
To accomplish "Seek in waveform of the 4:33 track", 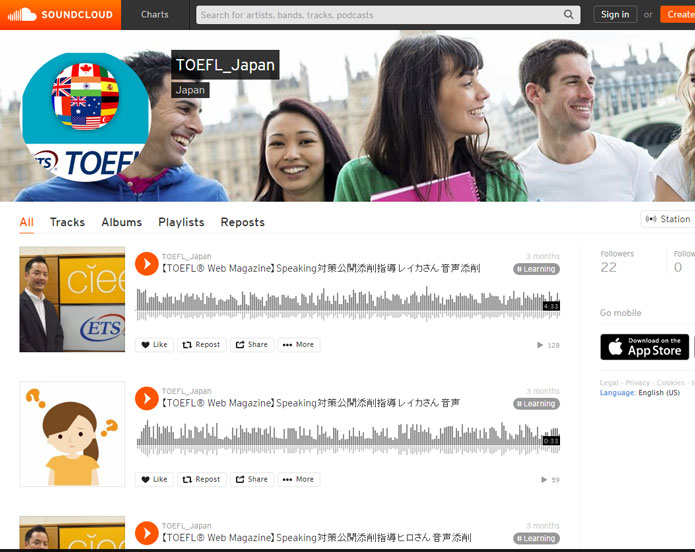I will [x=348, y=304].
